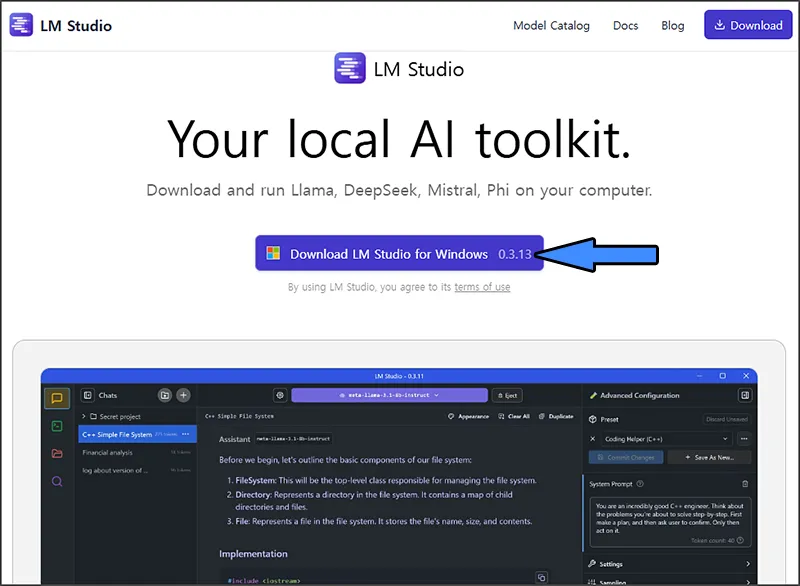The height and width of the screenshot is (586, 800).
Task: Open the Docs page
Action: (x=625, y=26)
